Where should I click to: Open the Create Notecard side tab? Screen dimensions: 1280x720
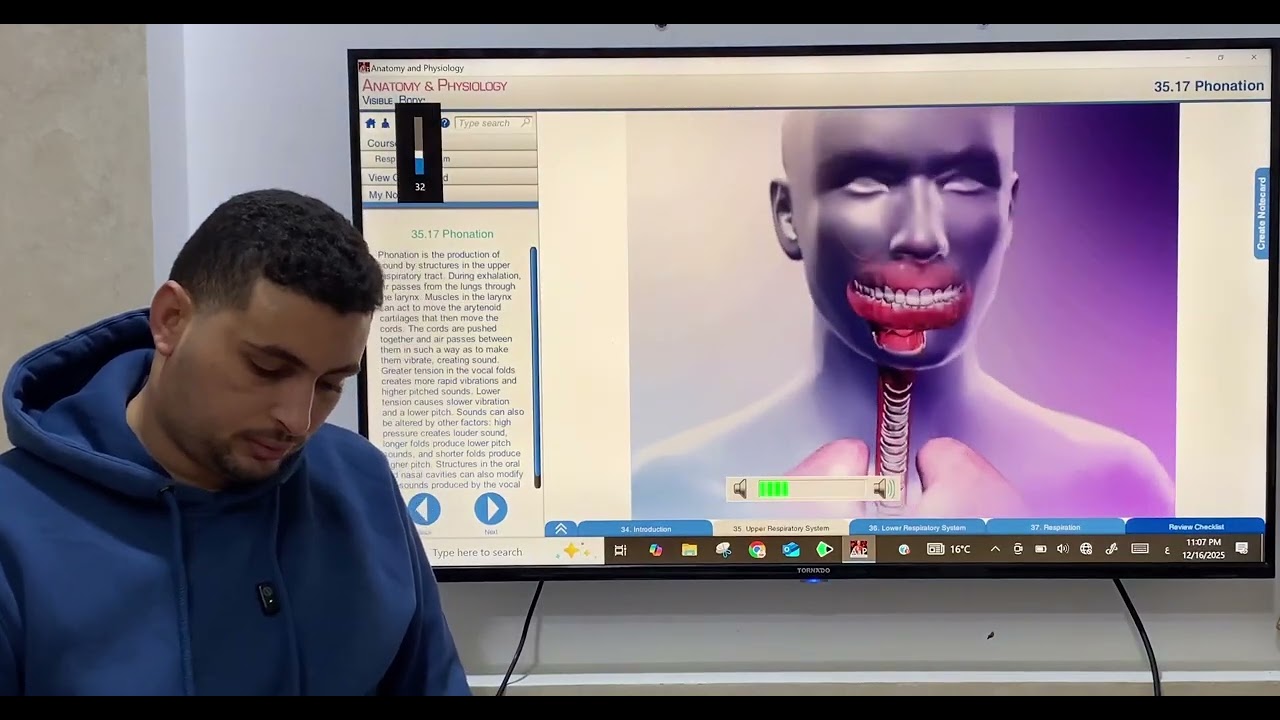[x=1262, y=213]
